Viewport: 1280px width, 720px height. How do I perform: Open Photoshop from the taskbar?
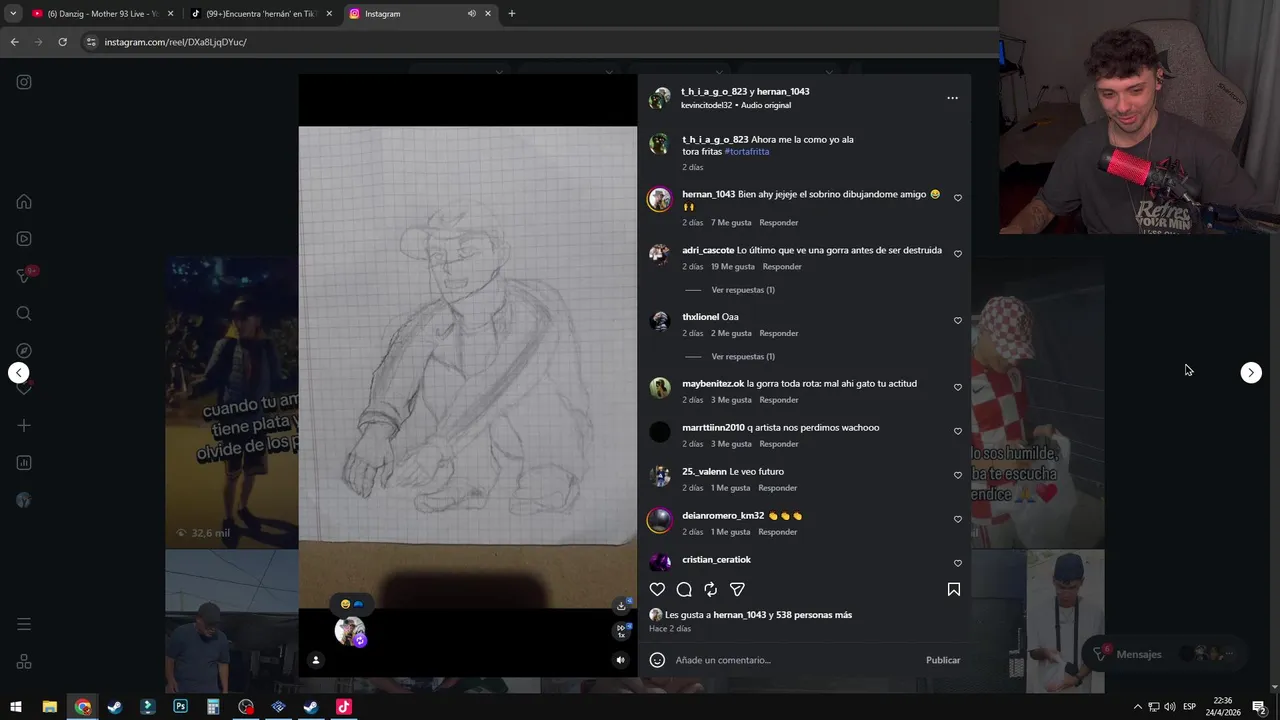(180, 707)
